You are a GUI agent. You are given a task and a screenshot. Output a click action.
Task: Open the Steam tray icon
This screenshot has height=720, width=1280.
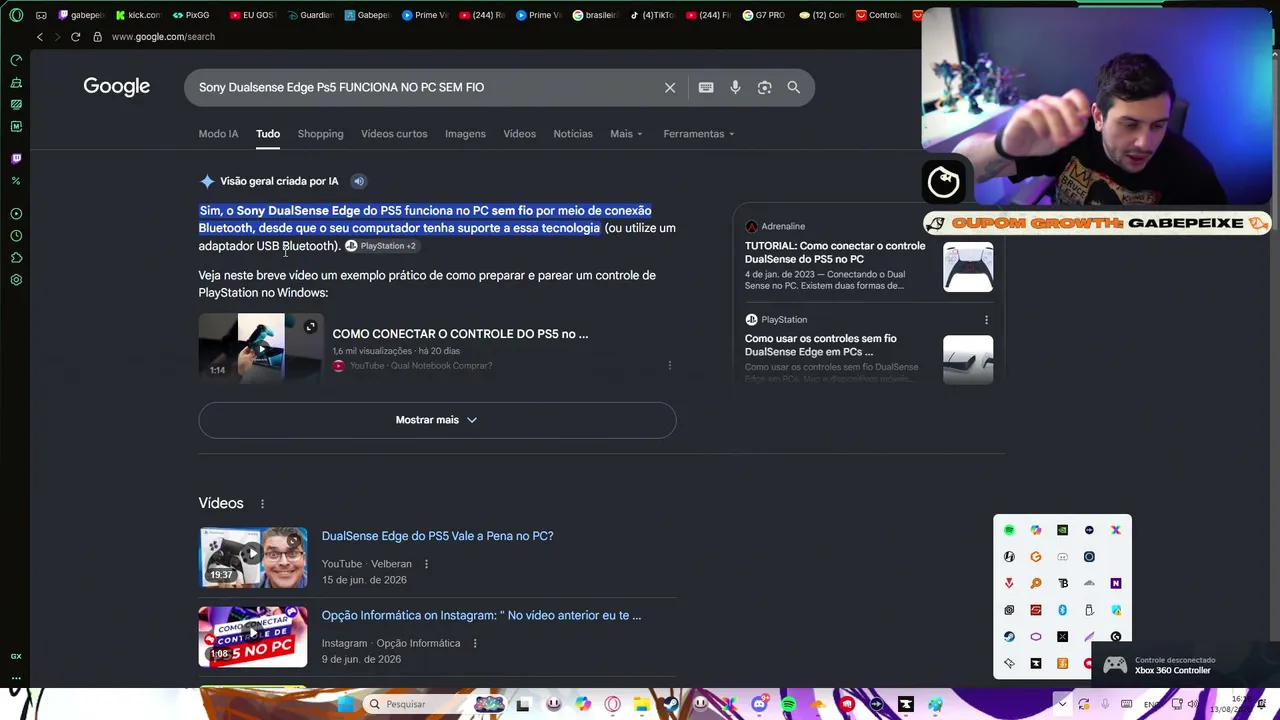1009,637
